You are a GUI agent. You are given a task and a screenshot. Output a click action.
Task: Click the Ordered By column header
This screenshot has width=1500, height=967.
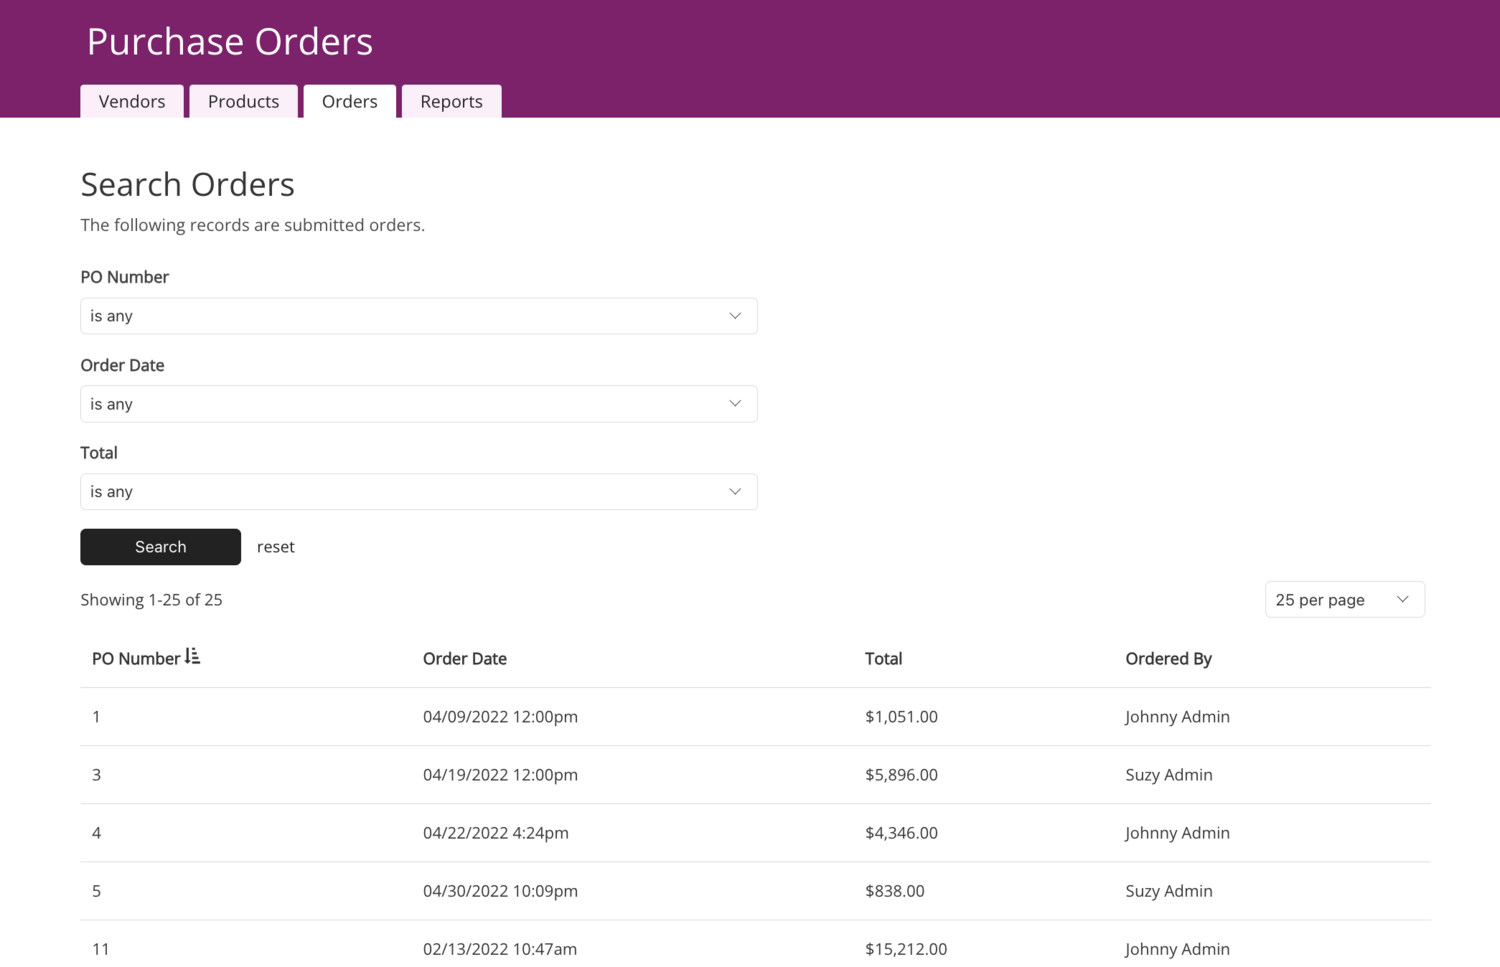(x=1167, y=659)
